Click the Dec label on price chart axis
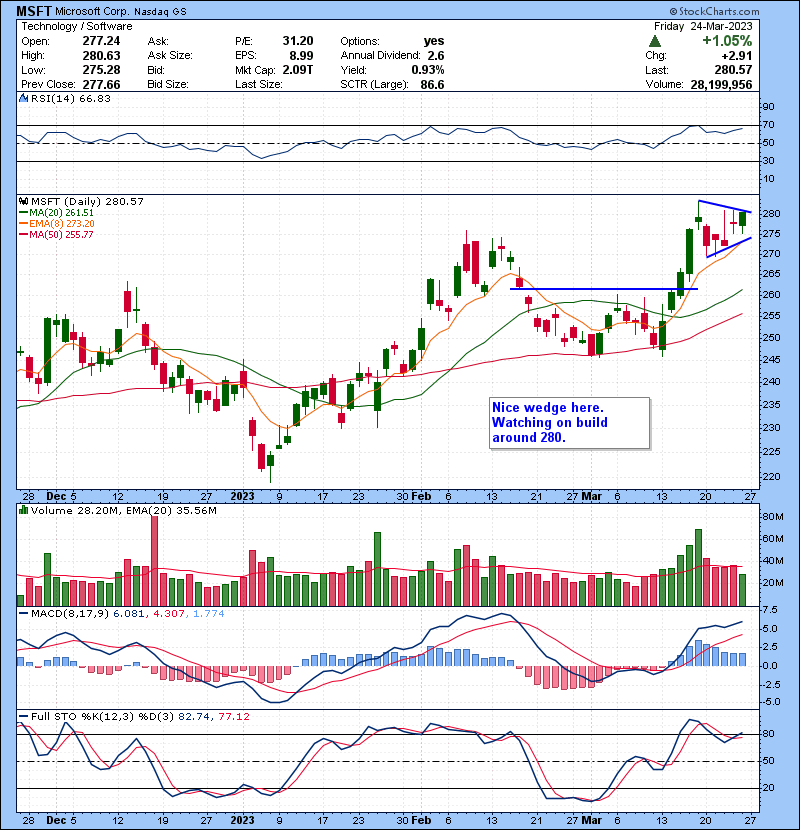Screen dimensions: 800x830 tap(56, 497)
